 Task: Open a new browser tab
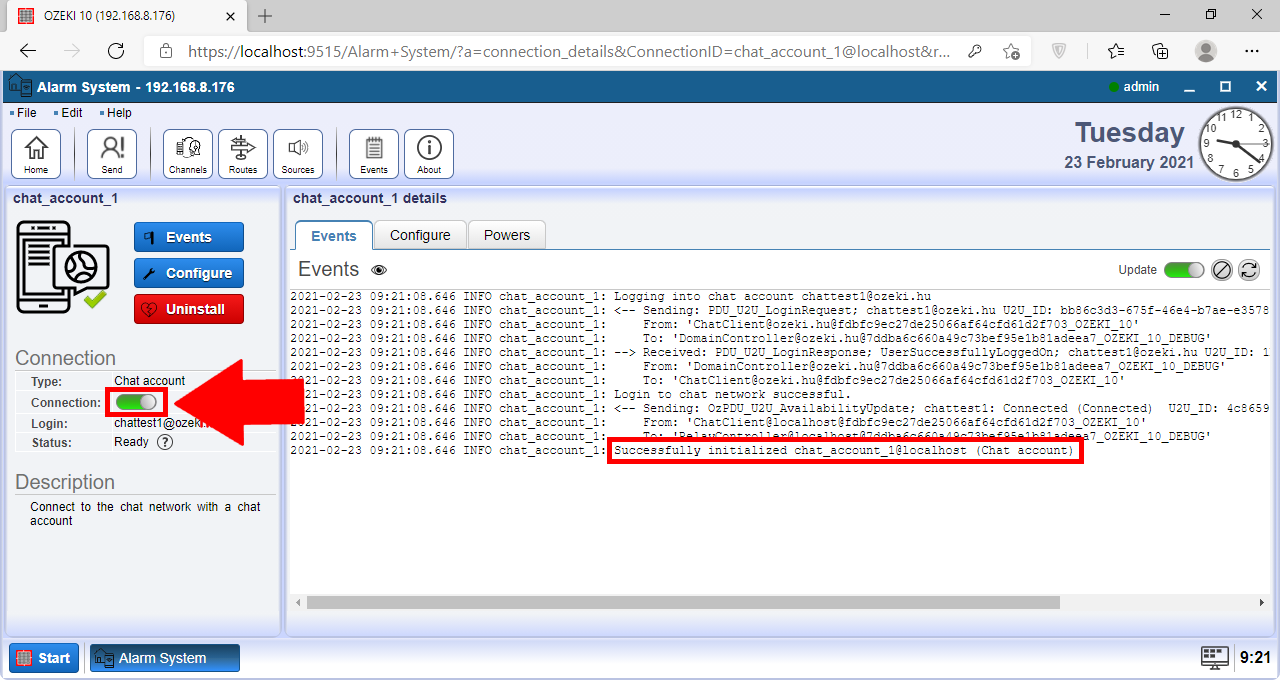tap(265, 16)
